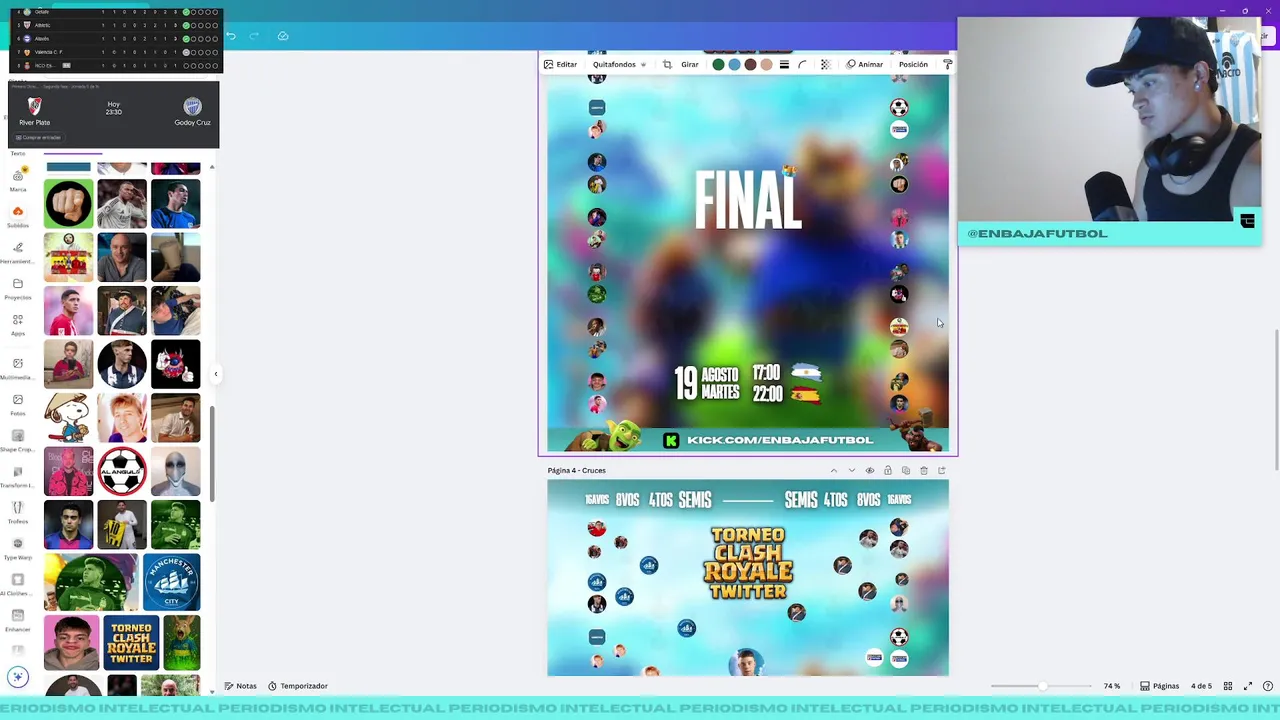Open the Marca brand panel

[x=18, y=180]
